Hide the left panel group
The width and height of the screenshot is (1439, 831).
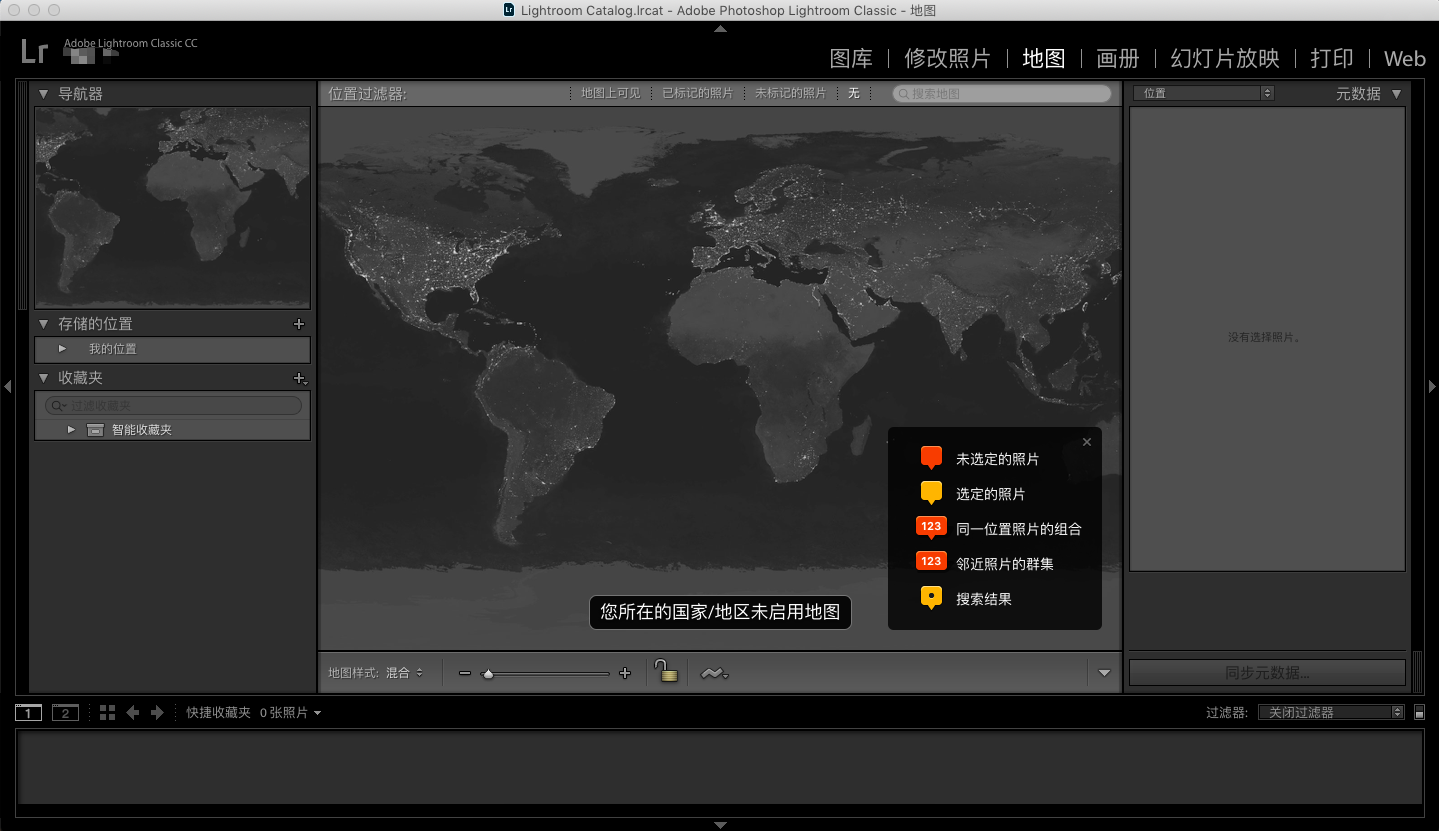(7, 386)
